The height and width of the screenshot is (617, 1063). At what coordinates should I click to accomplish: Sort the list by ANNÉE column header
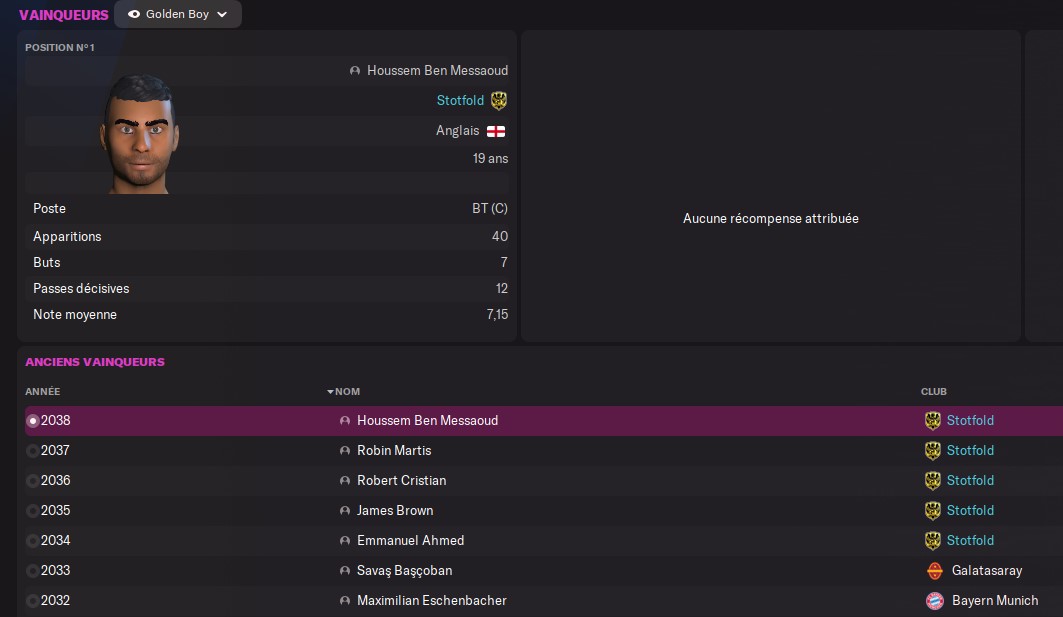point(43,392)
